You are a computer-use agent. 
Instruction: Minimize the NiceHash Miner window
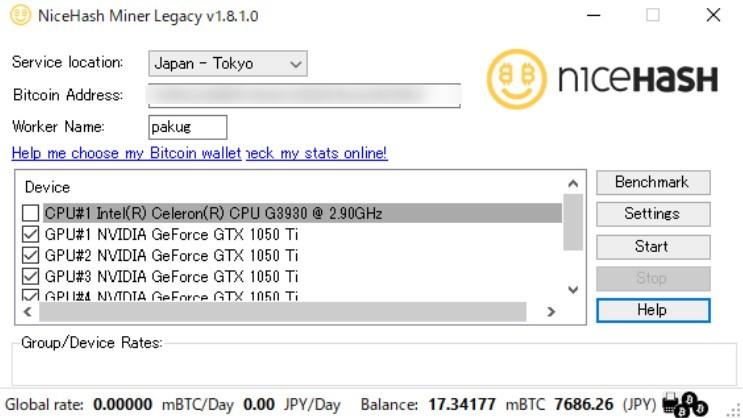[x=593, y=15]
